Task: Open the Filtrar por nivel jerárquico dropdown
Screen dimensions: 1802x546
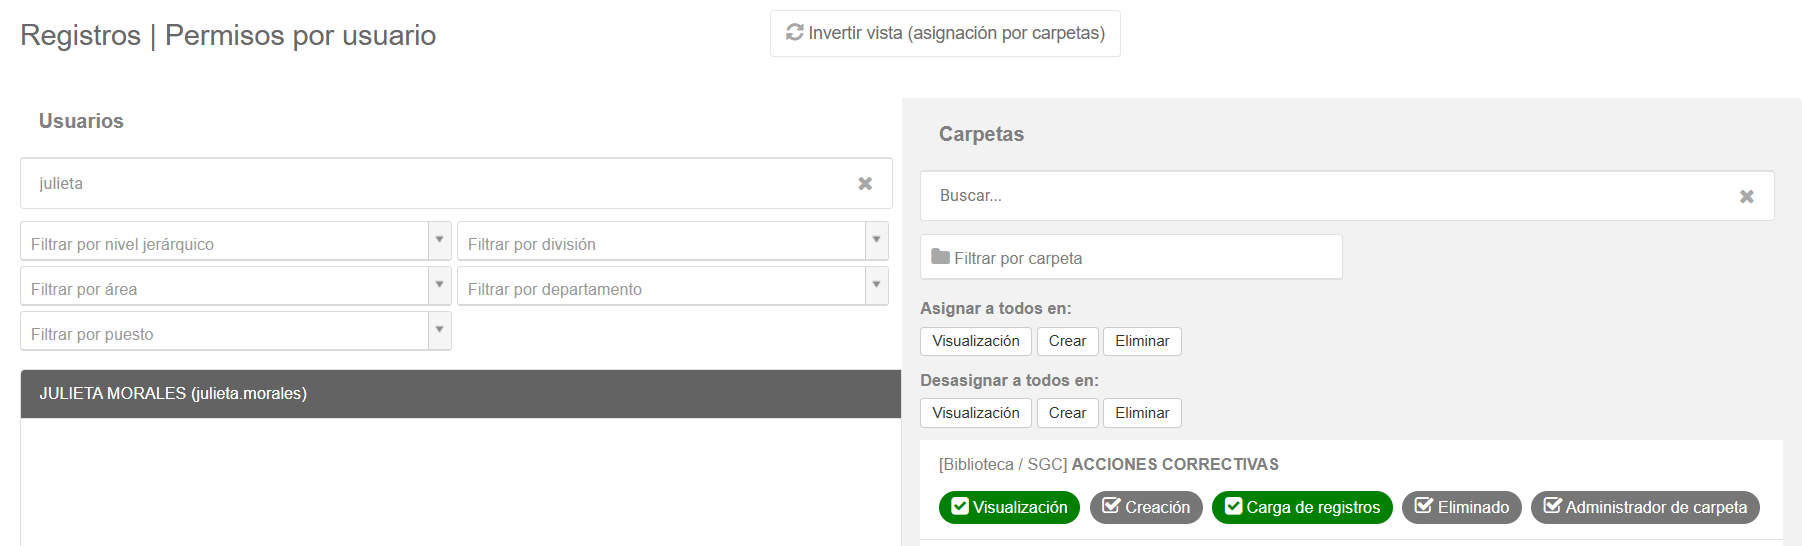Action: pyautogui.click(x=439, y=241)
